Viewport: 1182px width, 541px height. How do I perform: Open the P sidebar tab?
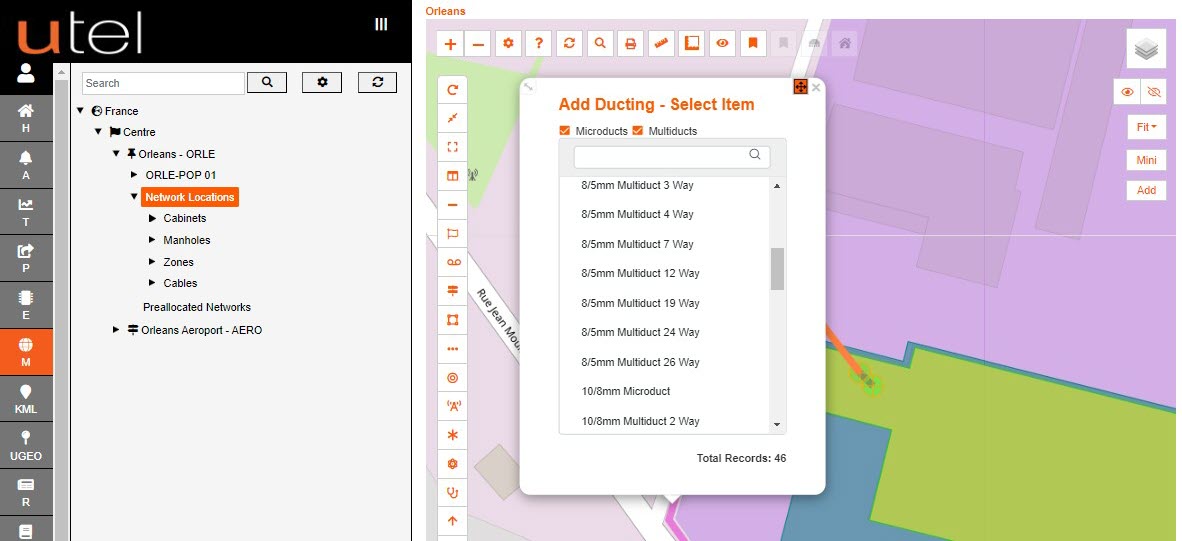click(26, 258)
